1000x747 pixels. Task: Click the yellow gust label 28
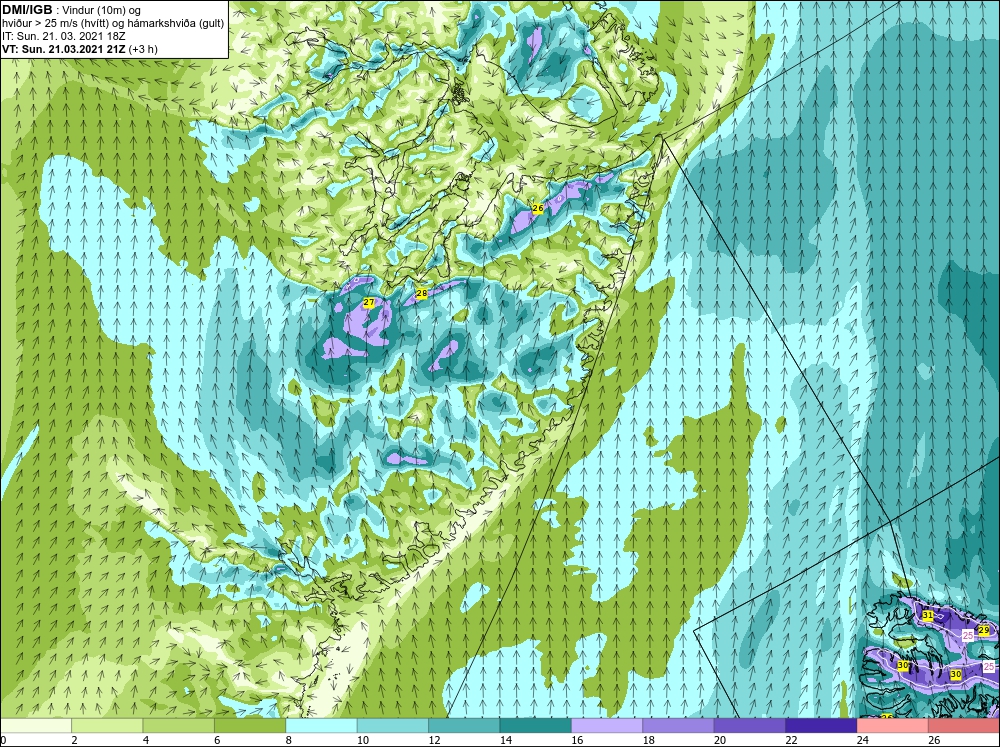coord(422,293)
